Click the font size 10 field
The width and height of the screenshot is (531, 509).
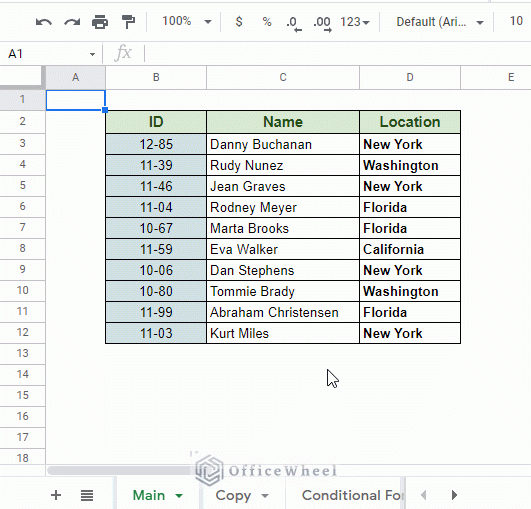[x=516, y=21]
